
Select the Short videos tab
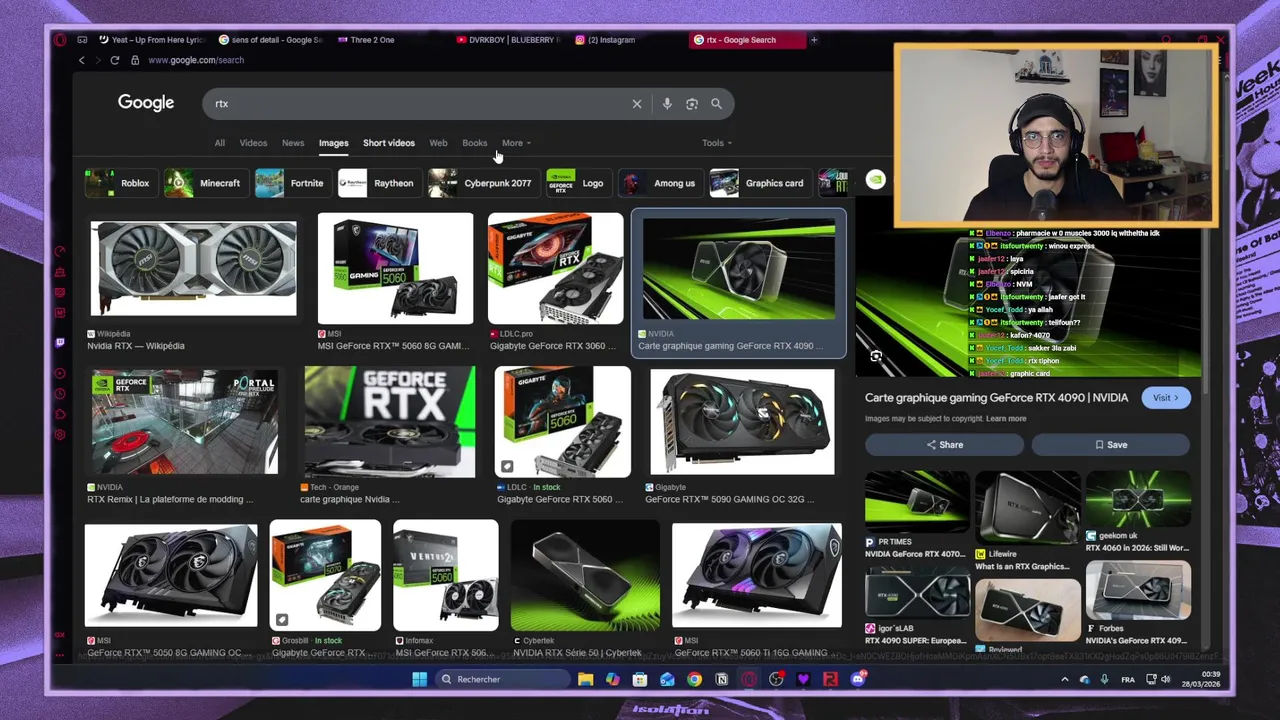click(x=389, y=143)
